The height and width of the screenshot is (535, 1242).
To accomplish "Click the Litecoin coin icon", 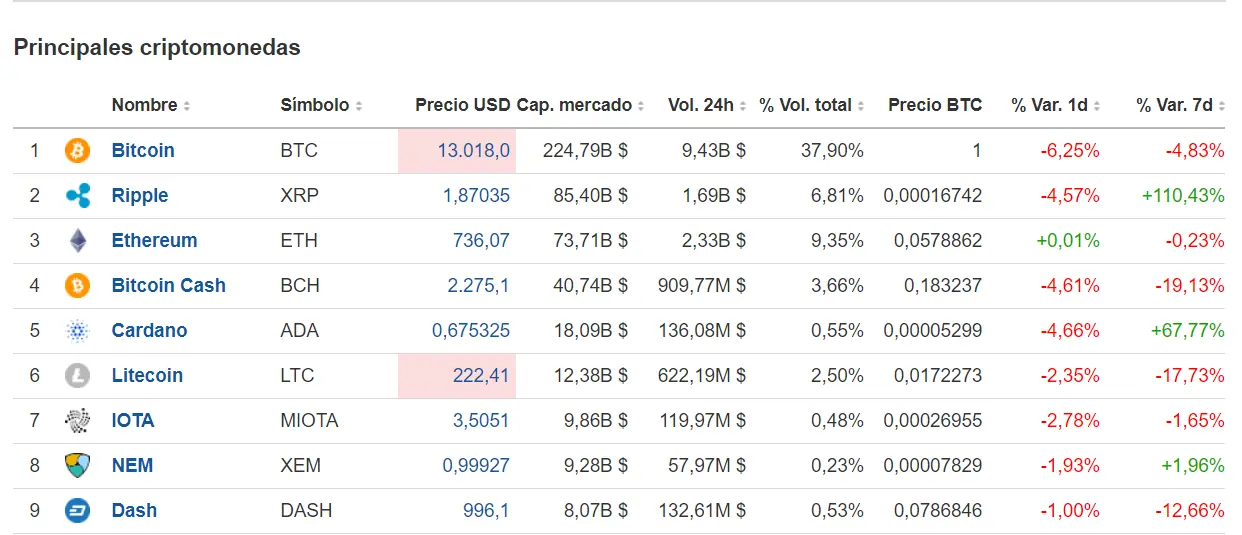I will (77, 376).
